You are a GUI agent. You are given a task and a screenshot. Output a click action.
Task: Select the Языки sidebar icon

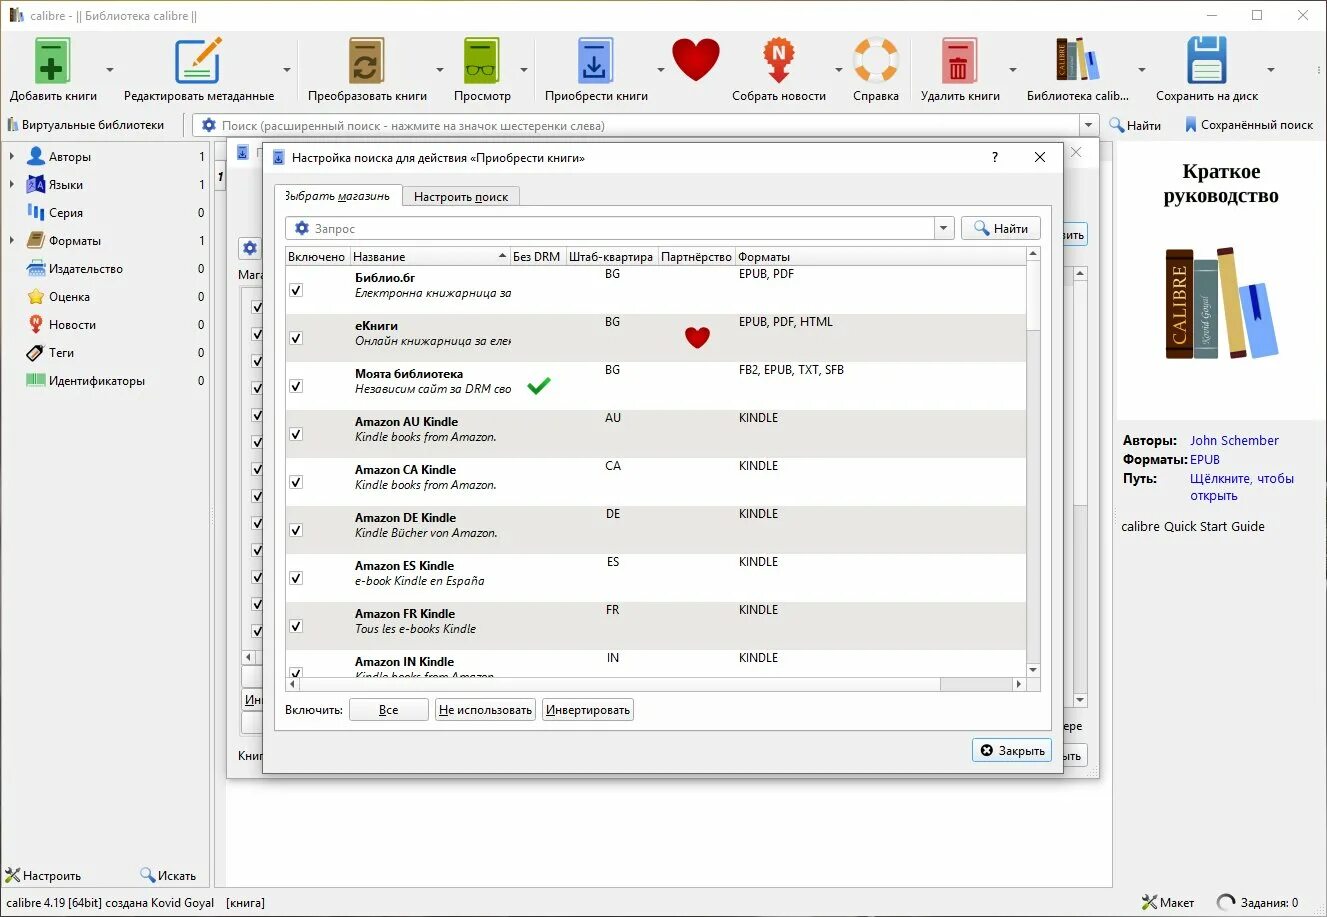tap(36, 184)
